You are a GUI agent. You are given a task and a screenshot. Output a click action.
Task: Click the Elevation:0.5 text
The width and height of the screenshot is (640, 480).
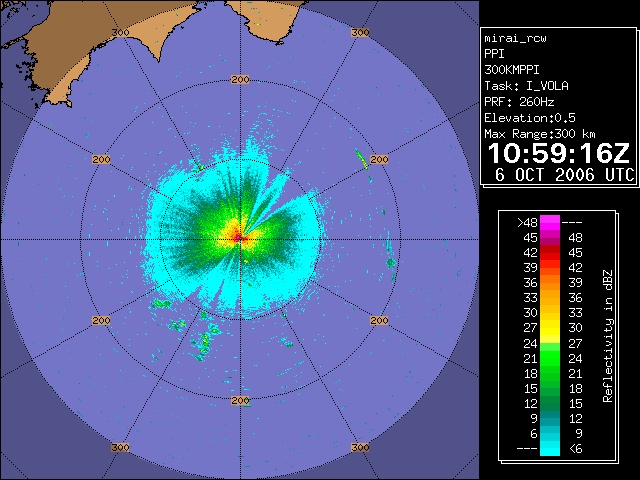[x=530, y=118]
